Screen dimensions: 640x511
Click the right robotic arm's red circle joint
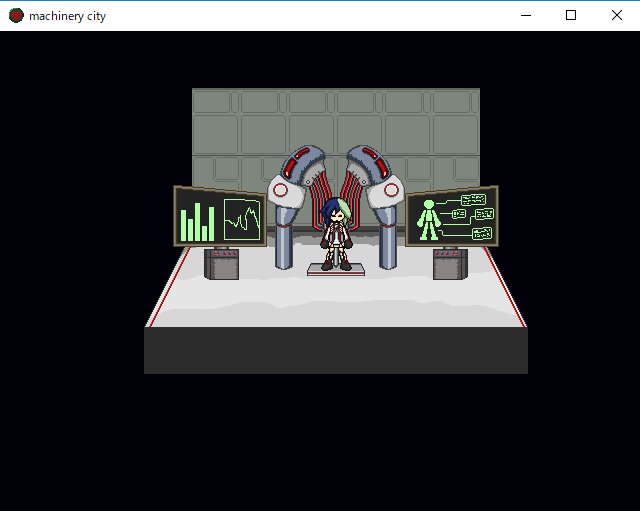coord(391,190)
